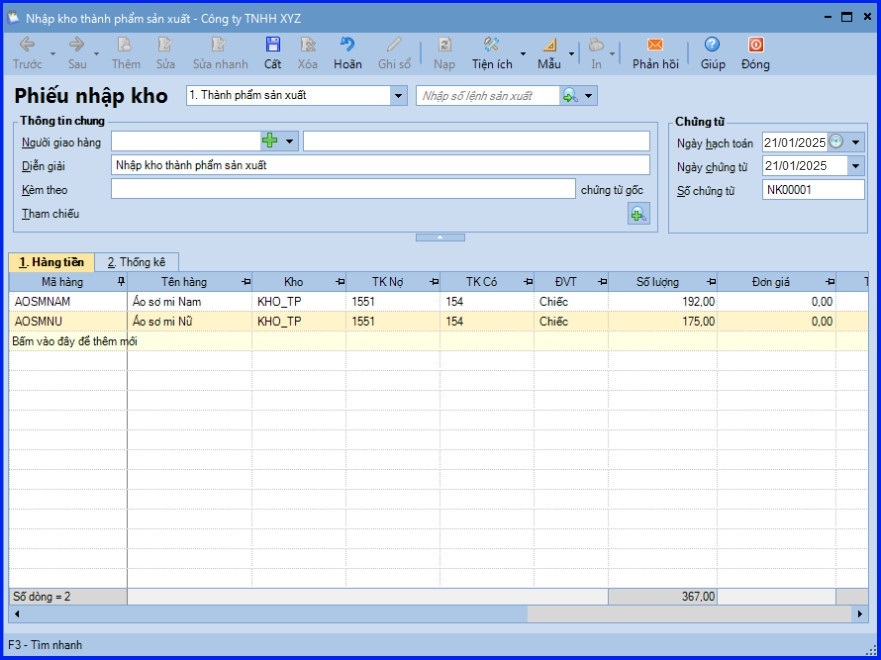The width and height of the screenshot is (881, 660).
Task: Toggle pin on Số lượng column header
Action: pos(711,283)
